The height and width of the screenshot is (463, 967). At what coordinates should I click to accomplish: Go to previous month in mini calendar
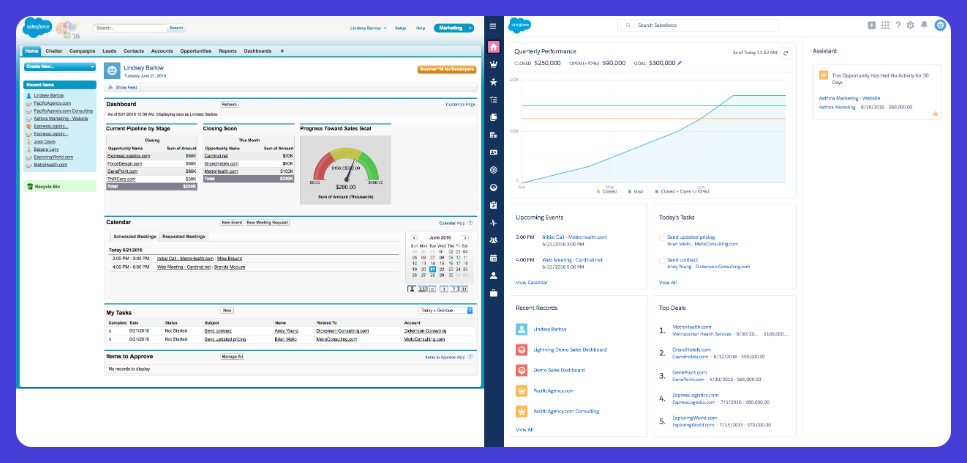pos(414,237)
